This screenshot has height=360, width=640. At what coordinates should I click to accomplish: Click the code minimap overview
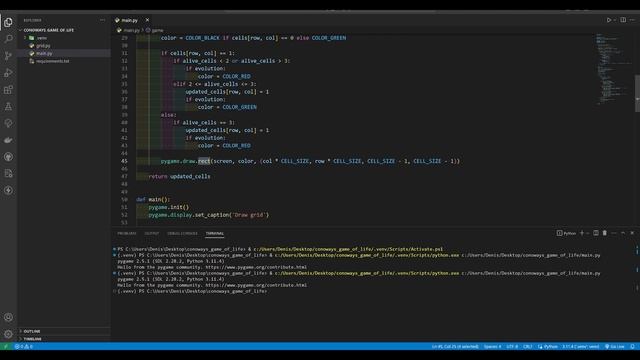(x=612, y=69)
